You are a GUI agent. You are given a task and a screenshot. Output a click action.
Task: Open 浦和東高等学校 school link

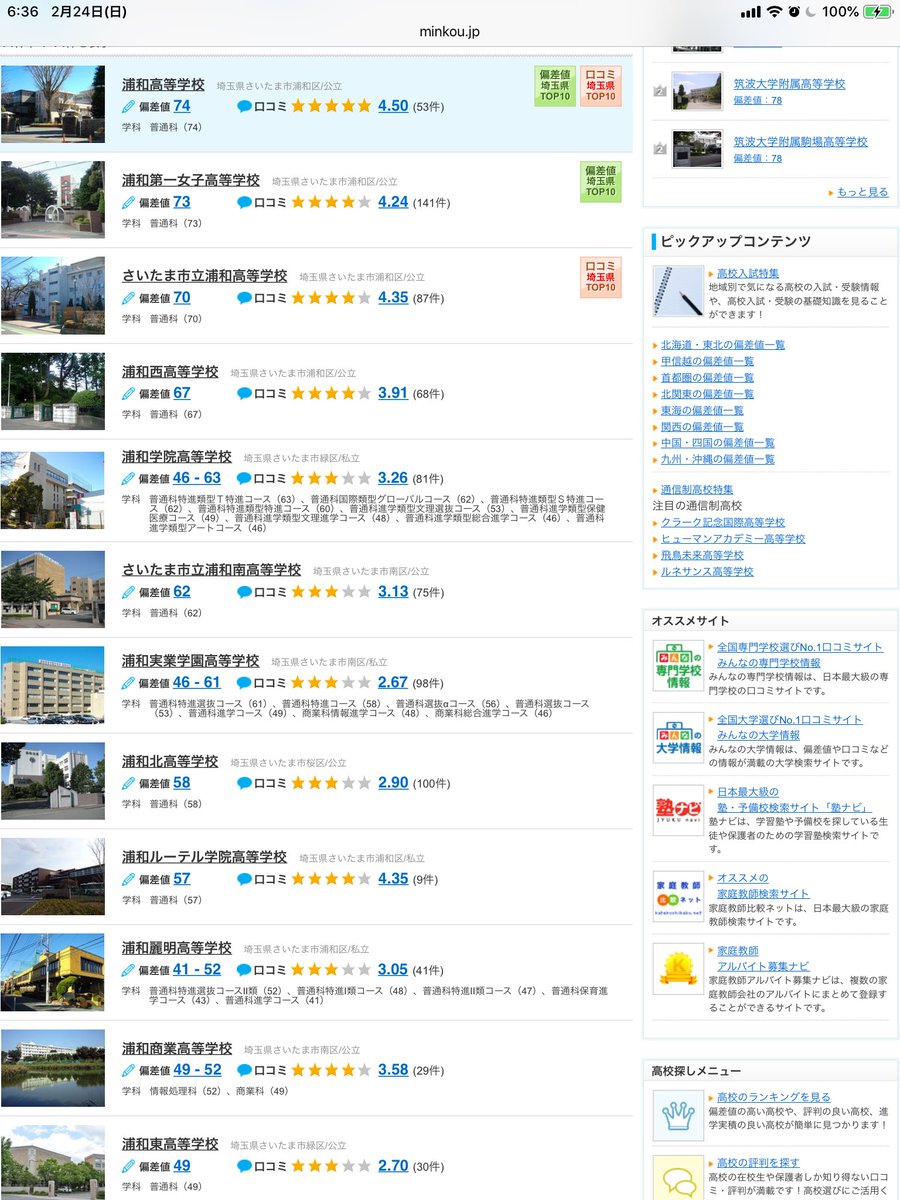tap(170, 1144)
